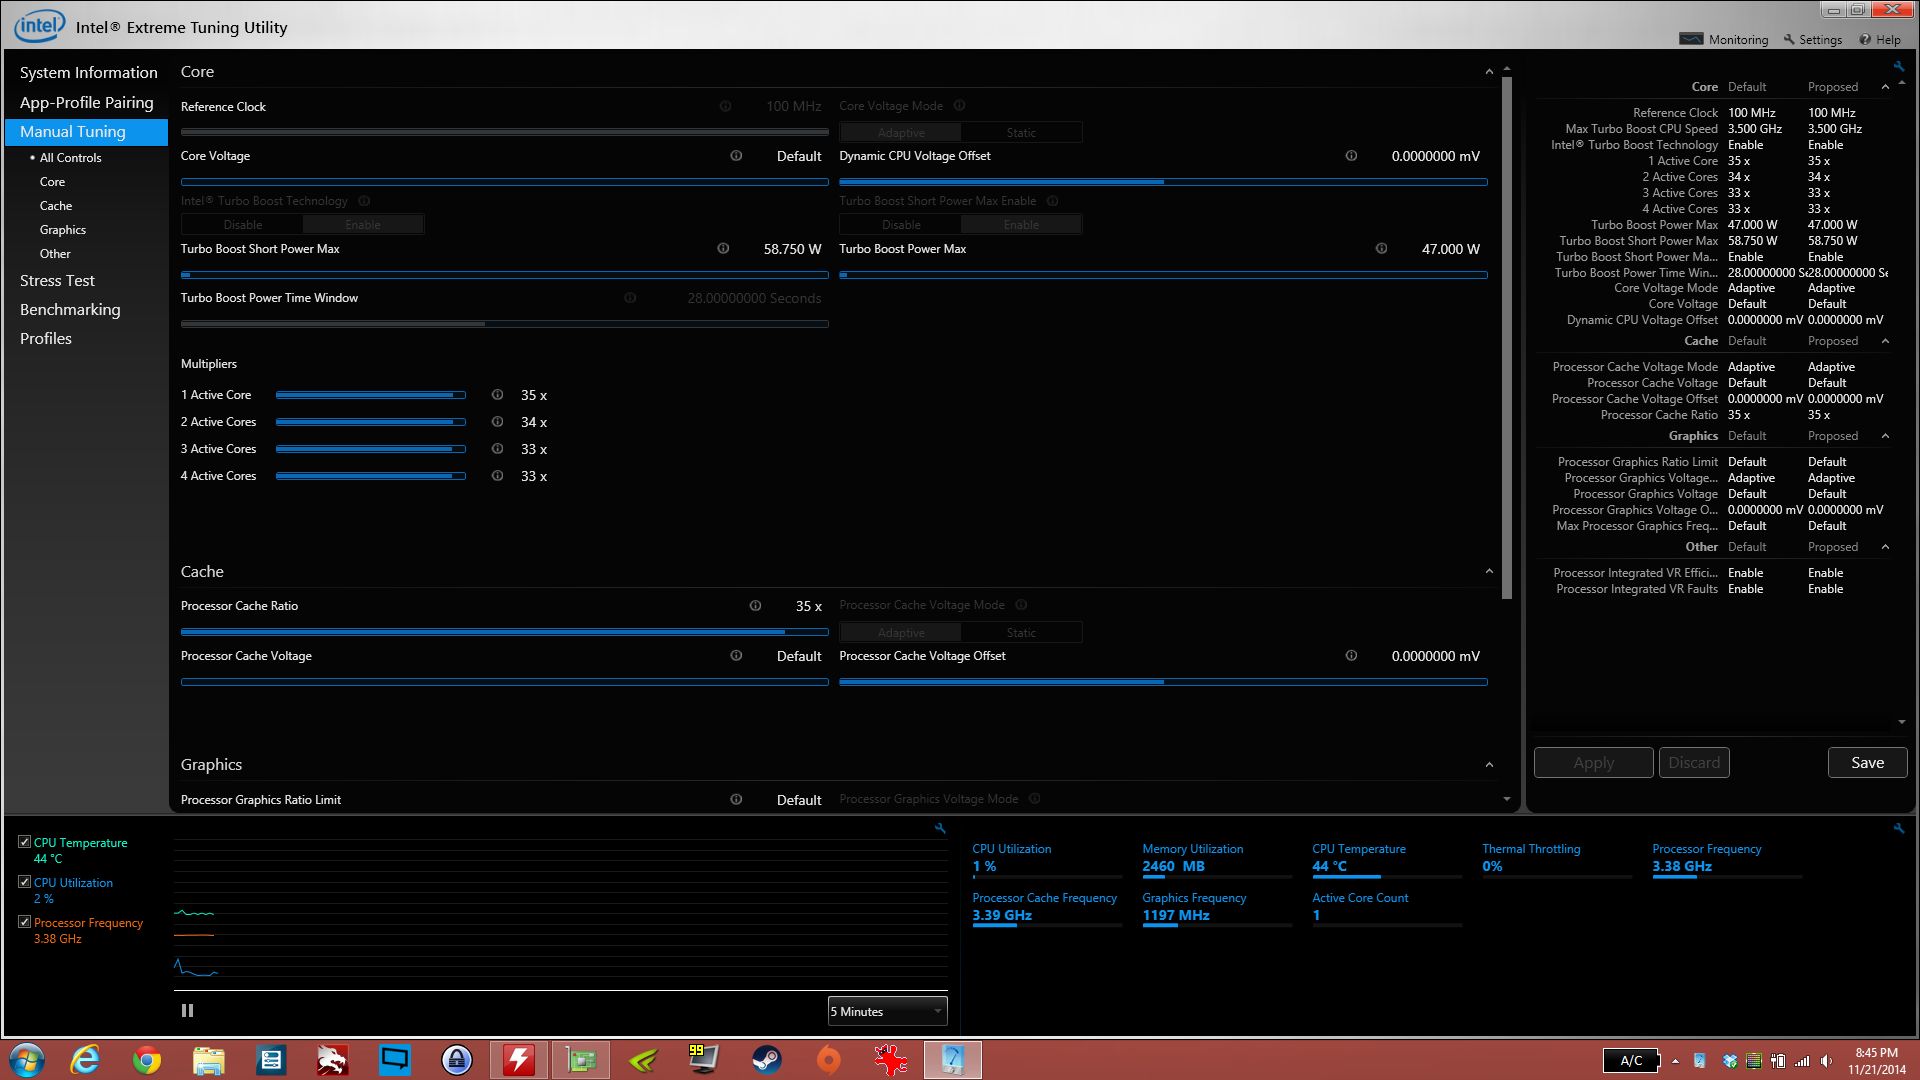1920x1080 pixels.
Task: Click info icon for 4 Active Cores multiplier
Action: coord(497,476)
